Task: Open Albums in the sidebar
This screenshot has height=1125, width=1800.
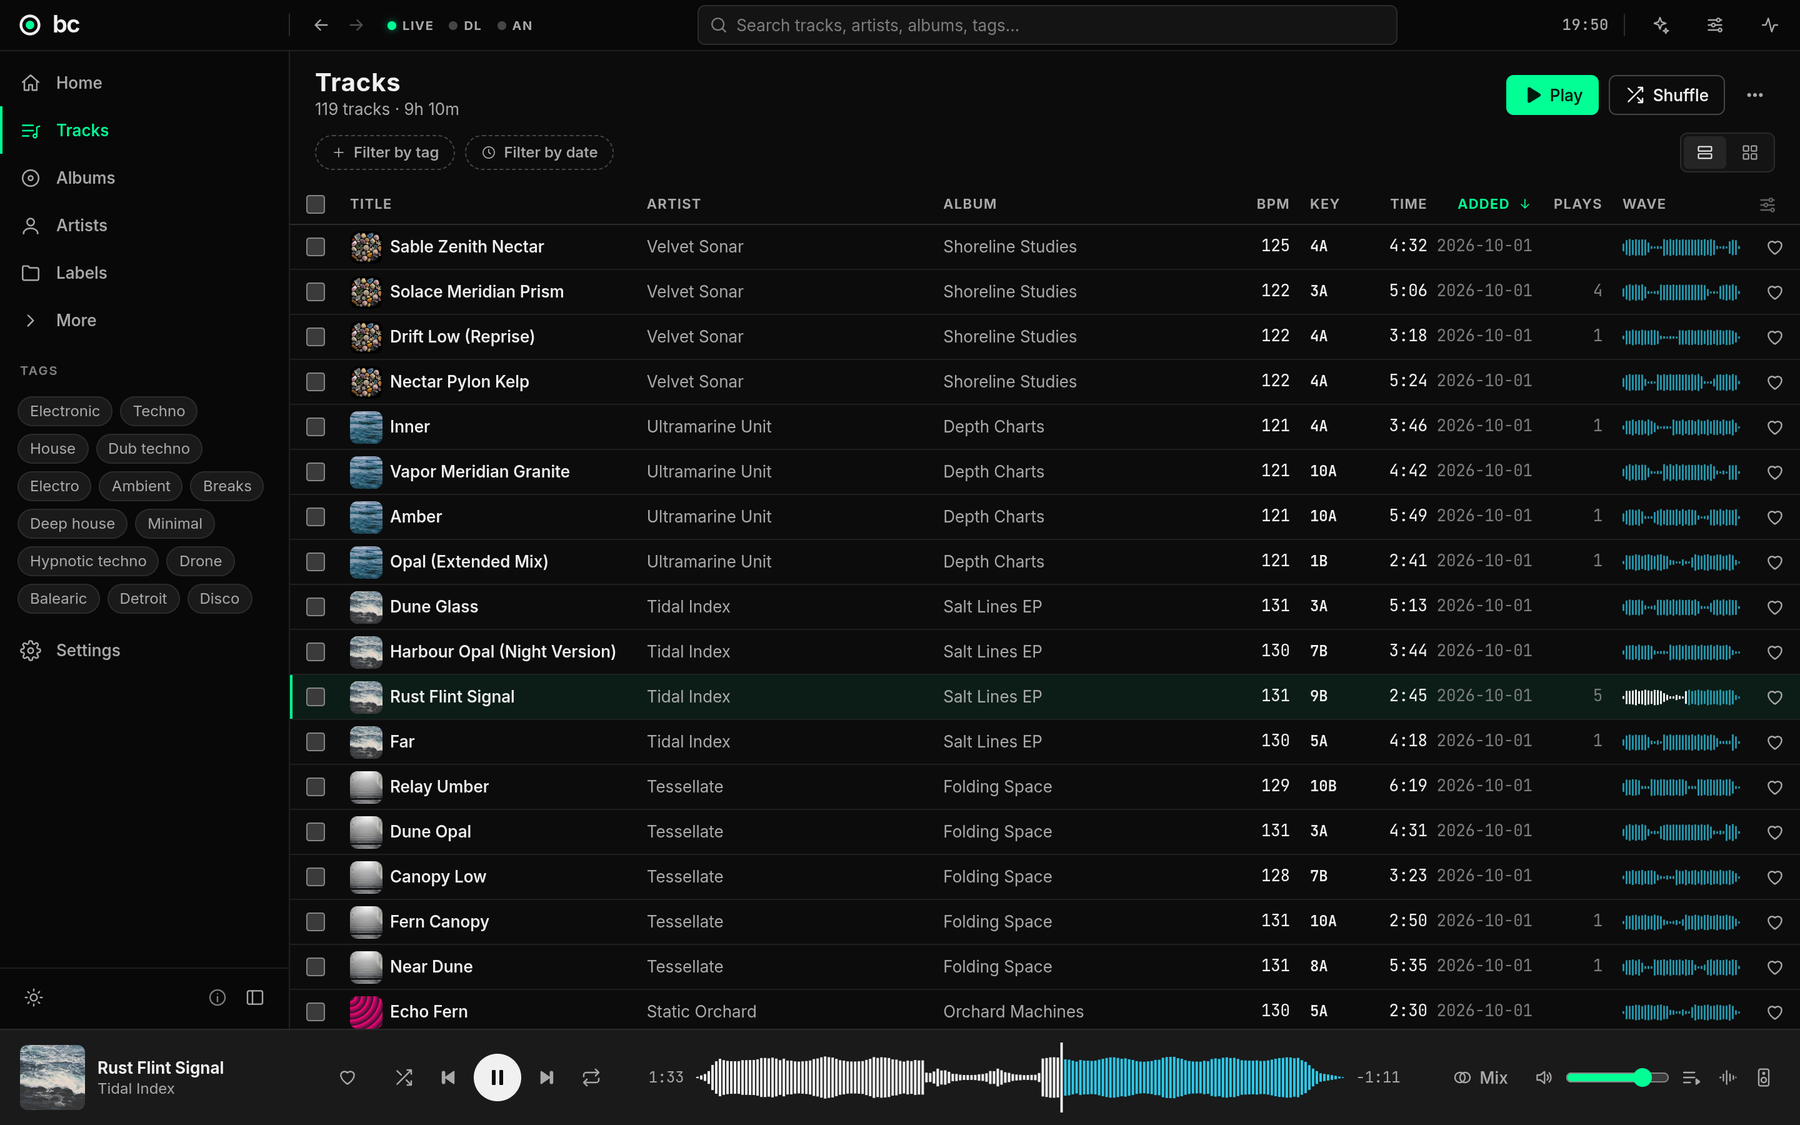Action: coord(85,178)
